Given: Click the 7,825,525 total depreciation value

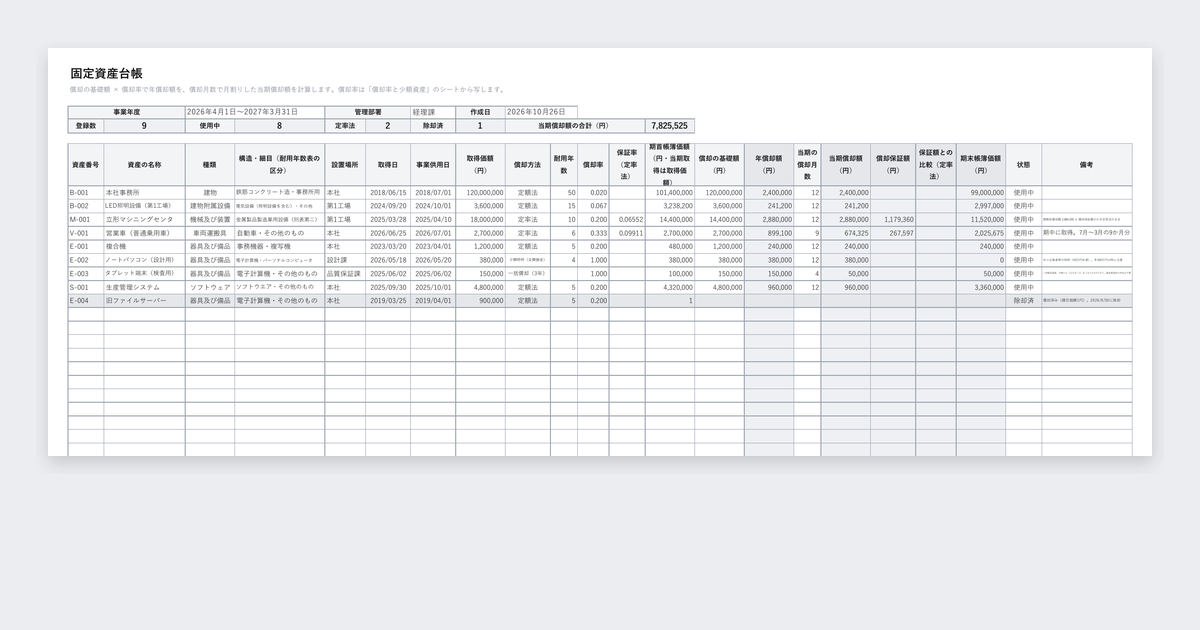Looking at the screenshot, I should [x=669, y=126].
